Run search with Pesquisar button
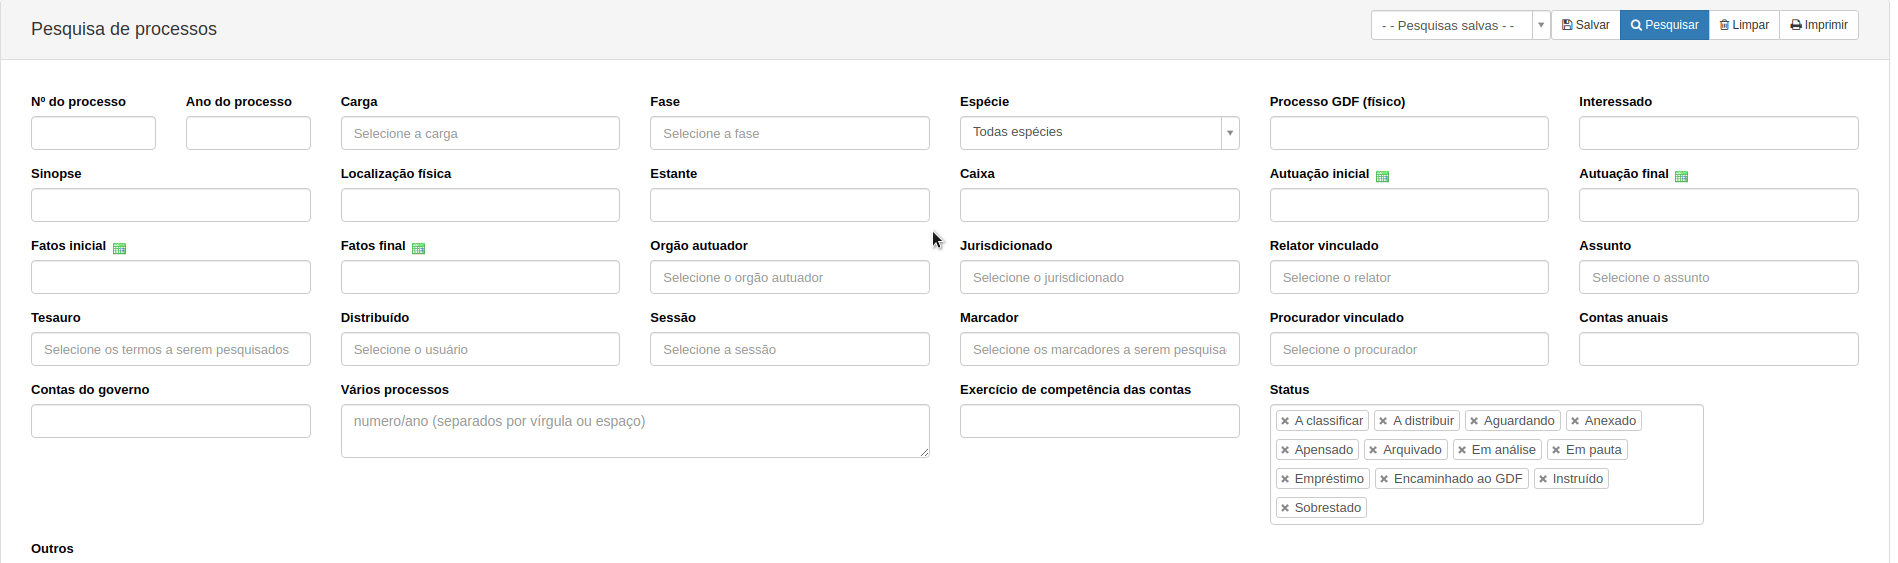 click(1664, 25)
